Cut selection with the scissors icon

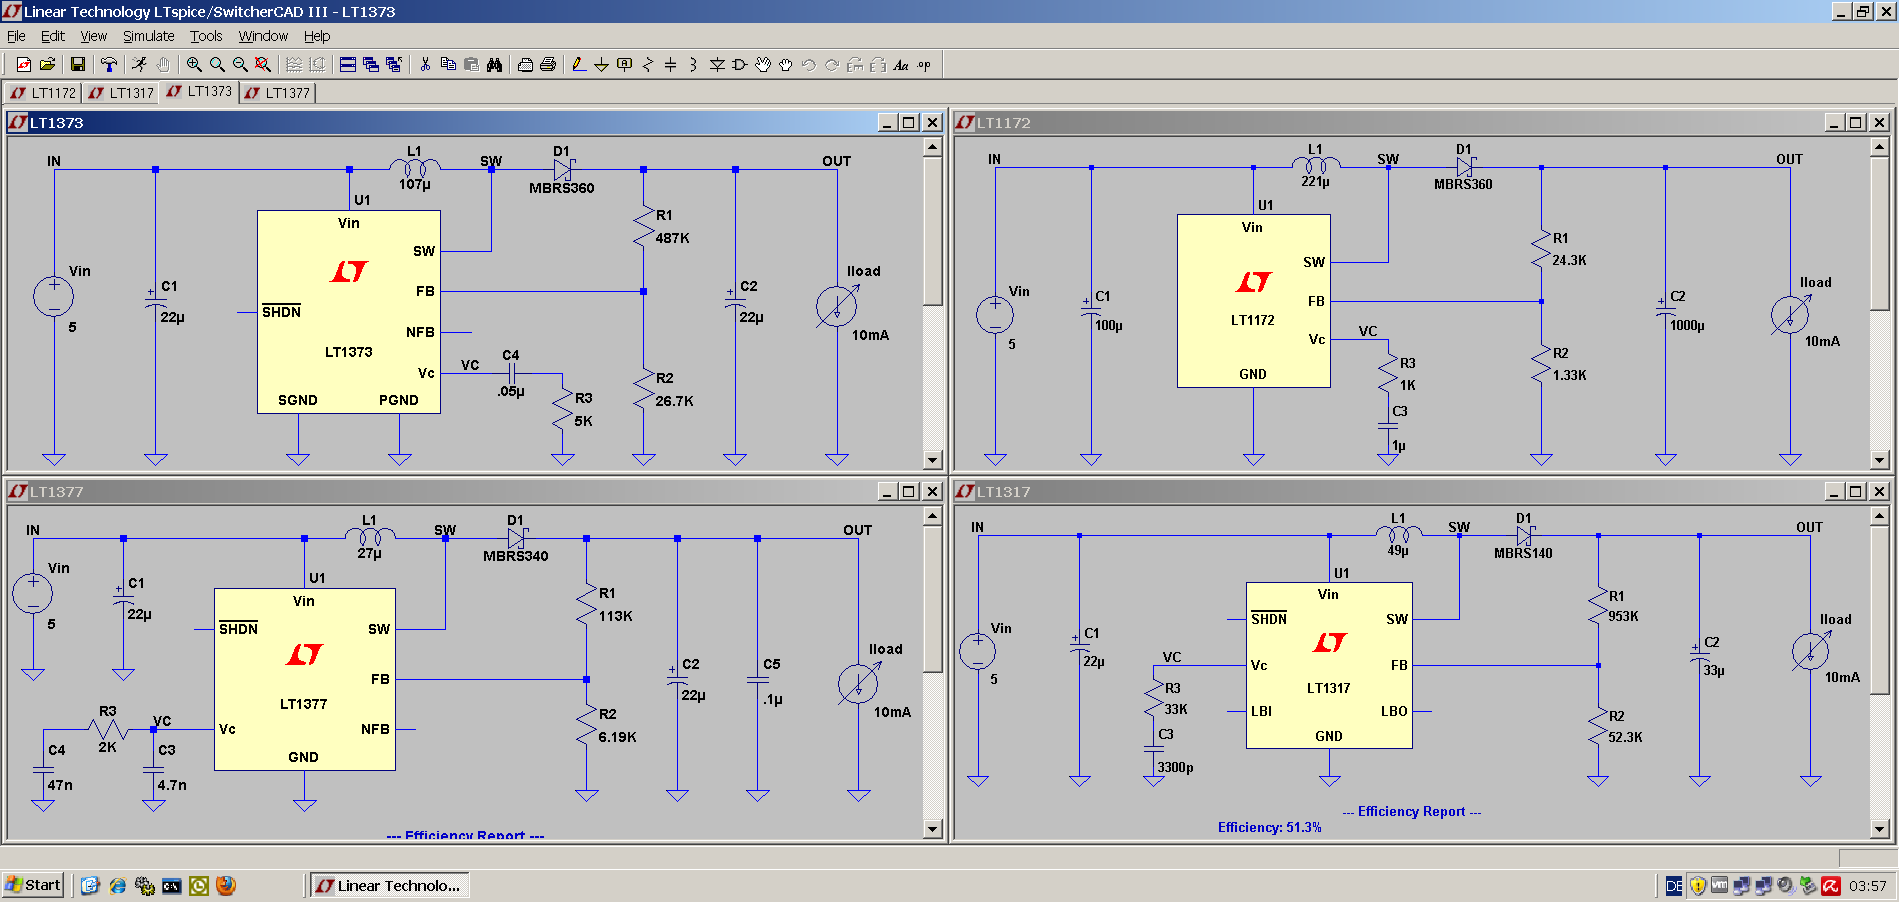click(425, 64)
